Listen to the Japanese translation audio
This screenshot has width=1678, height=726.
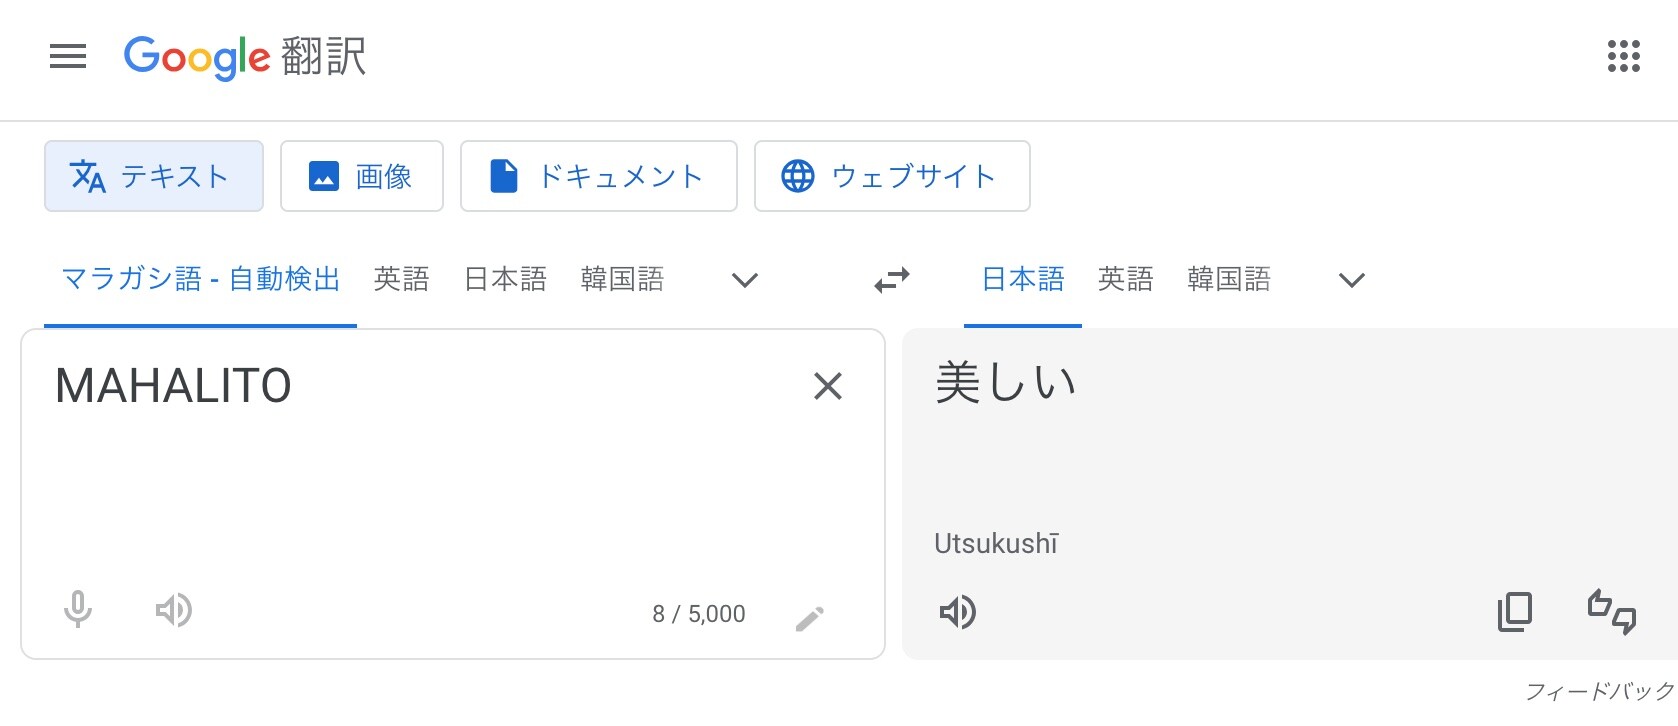point(958,612)
